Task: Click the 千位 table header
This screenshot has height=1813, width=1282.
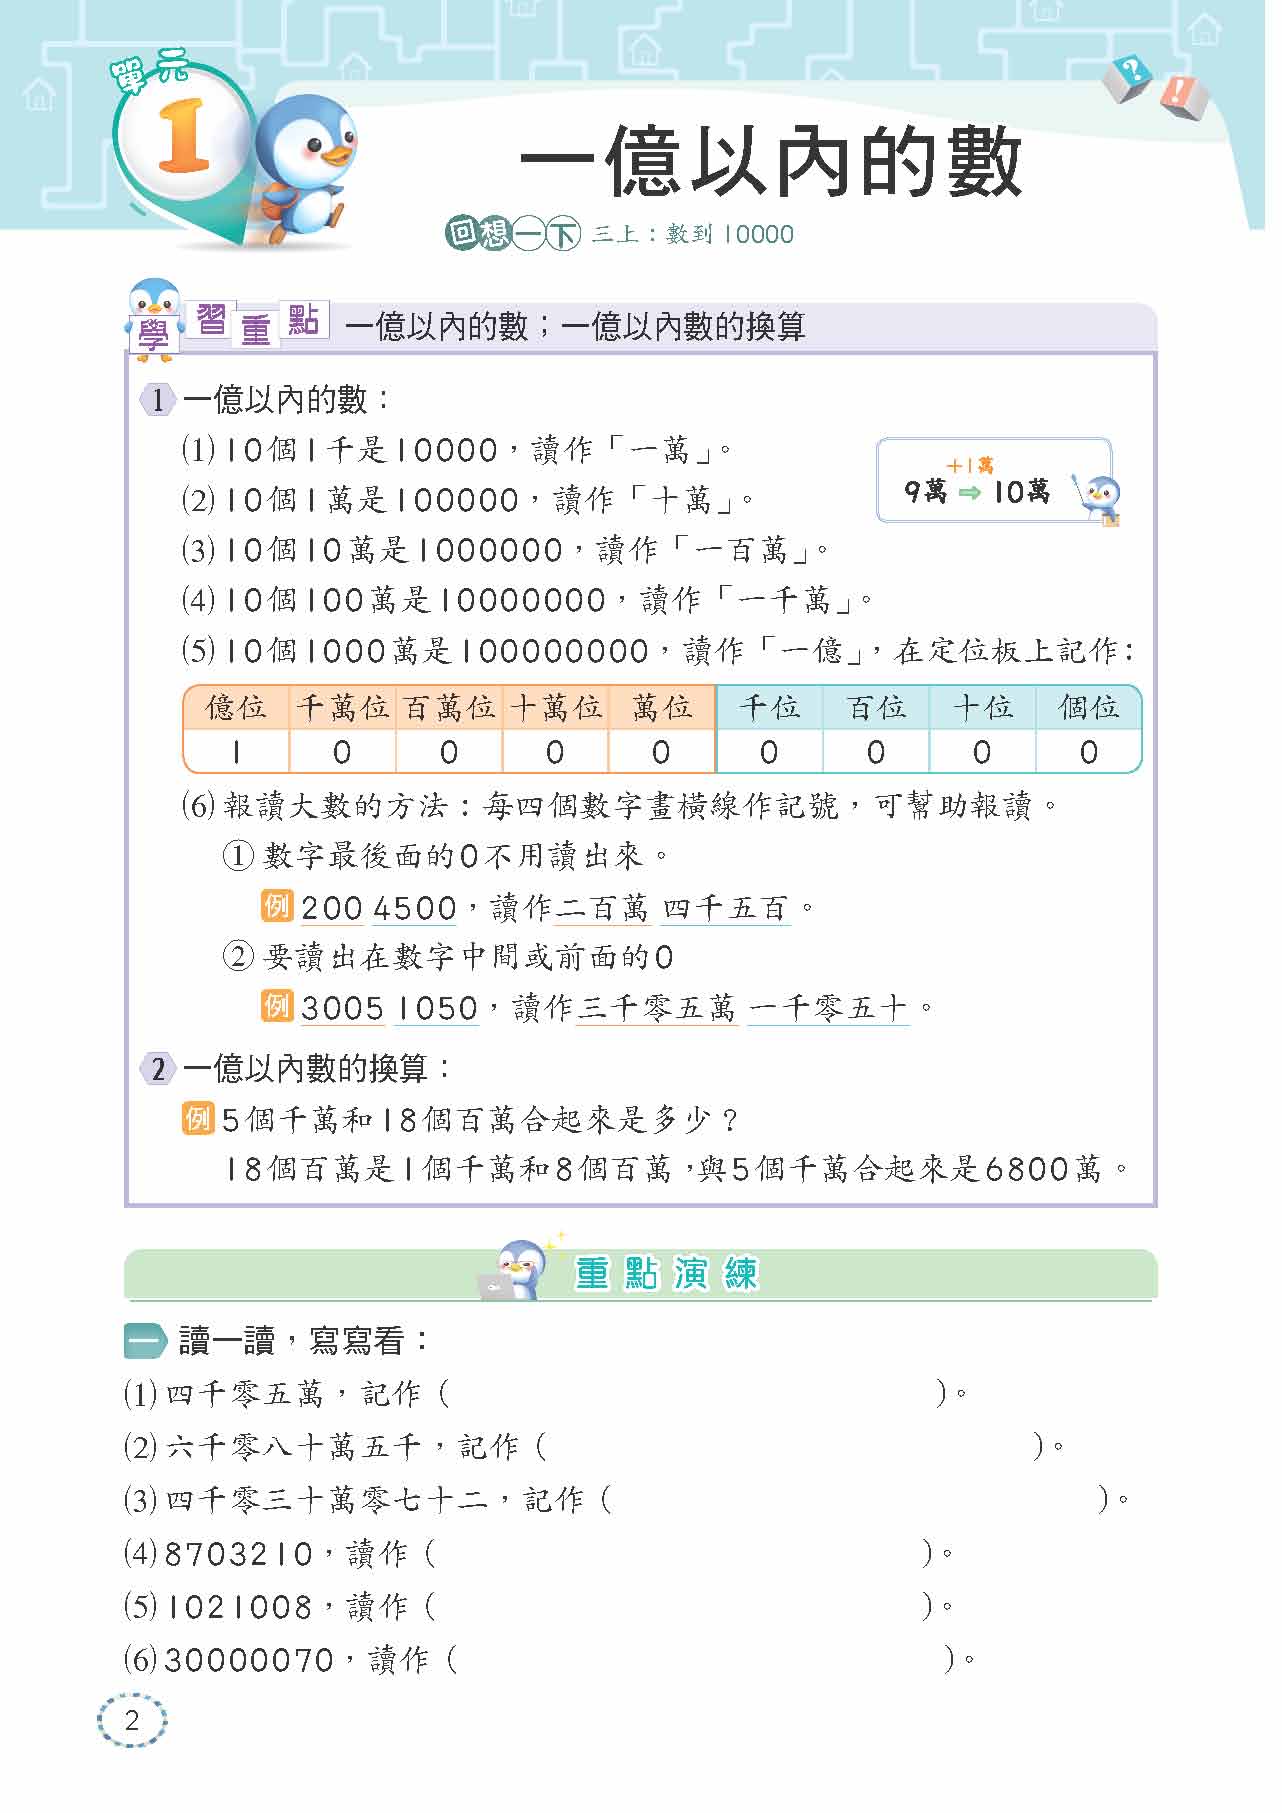Action: tap(769, 708)
